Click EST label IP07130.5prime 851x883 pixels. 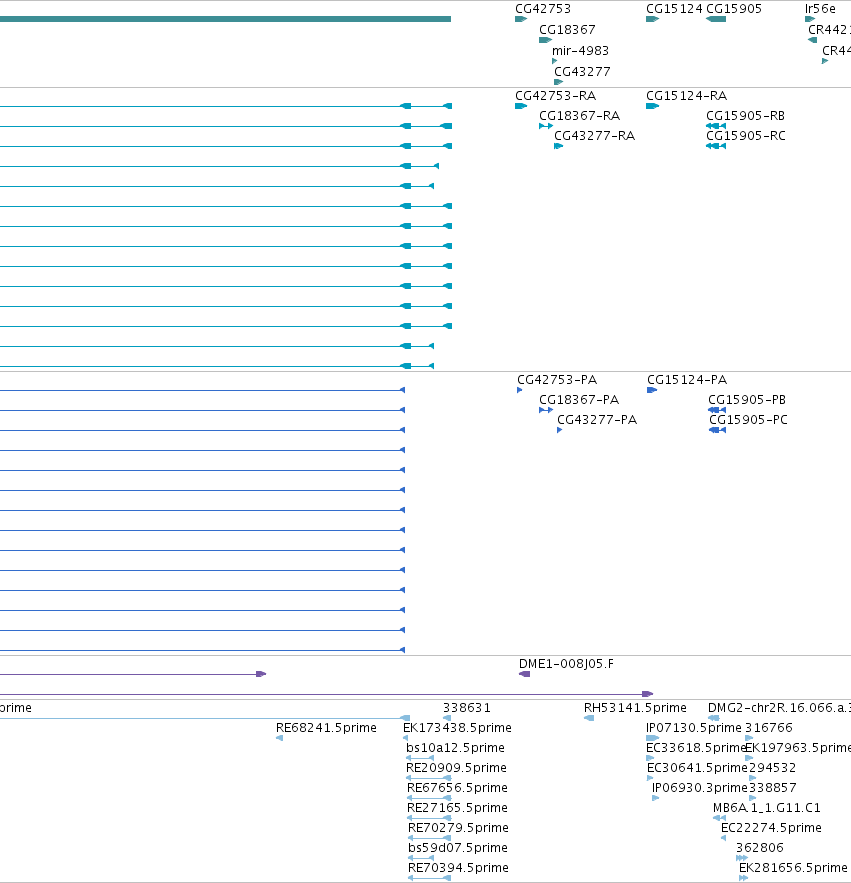693,728
